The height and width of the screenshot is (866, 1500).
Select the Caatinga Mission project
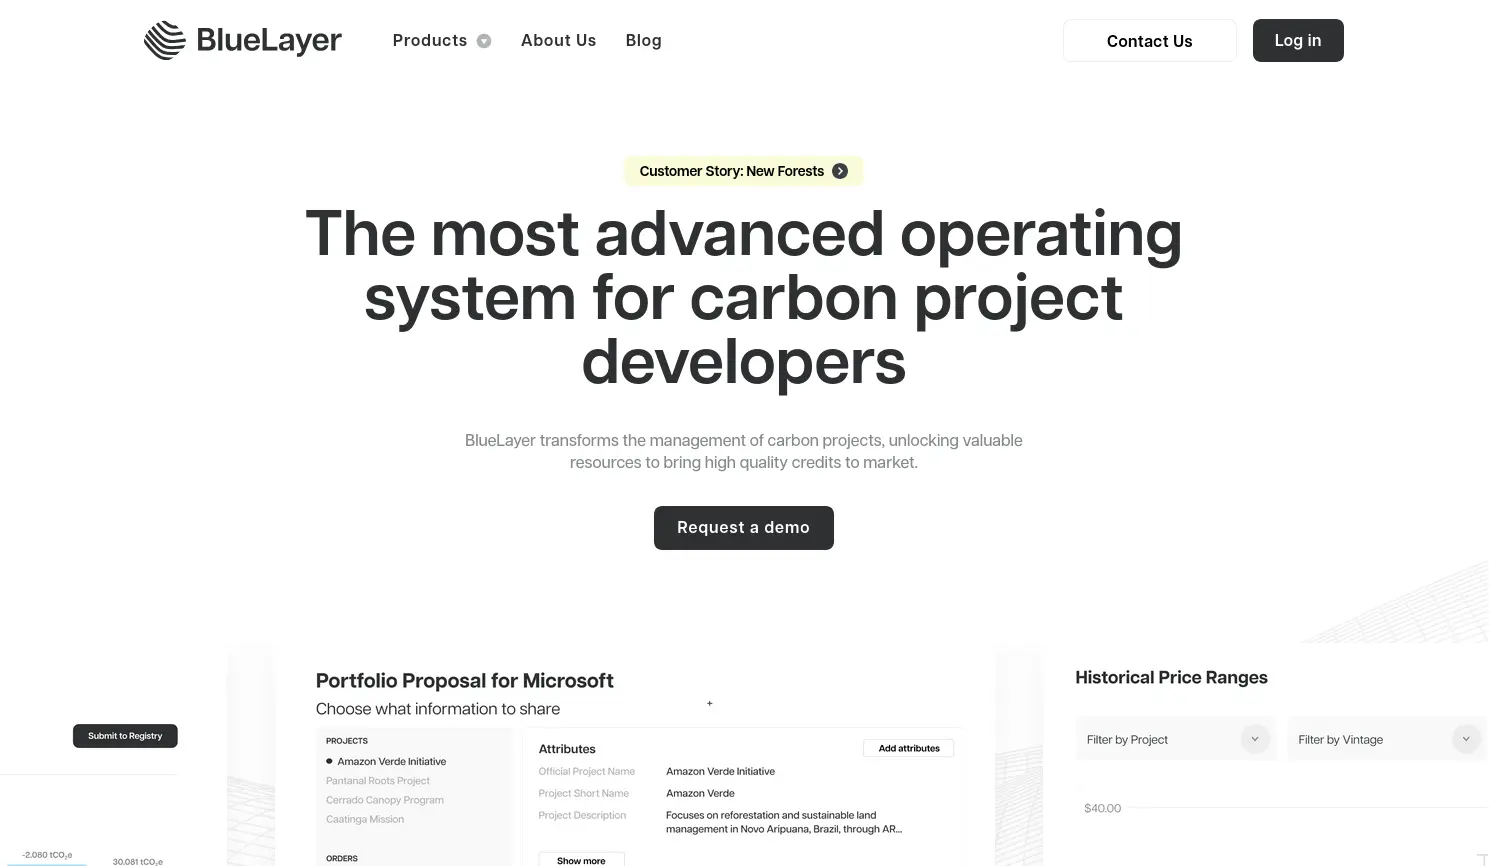(364, 819)
